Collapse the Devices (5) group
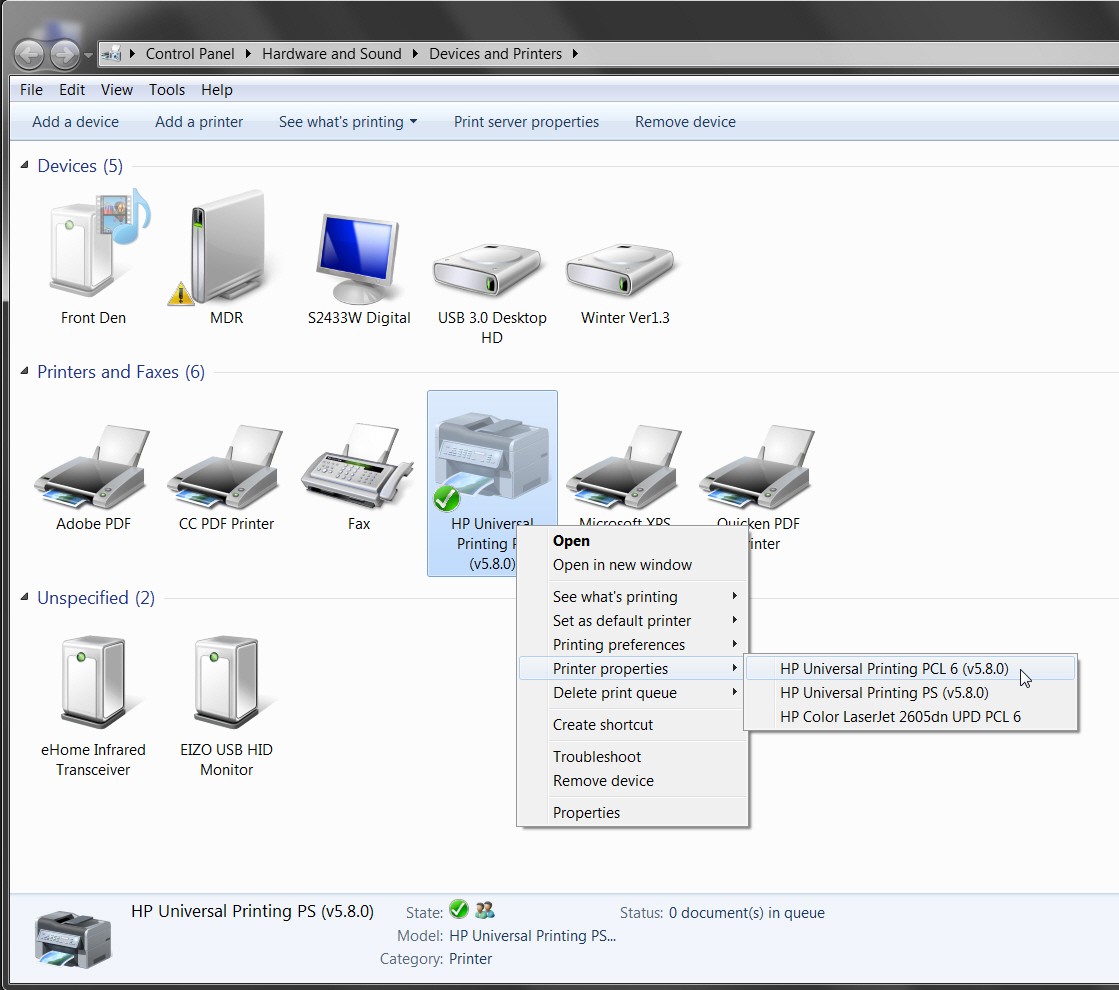 [24, 165]
